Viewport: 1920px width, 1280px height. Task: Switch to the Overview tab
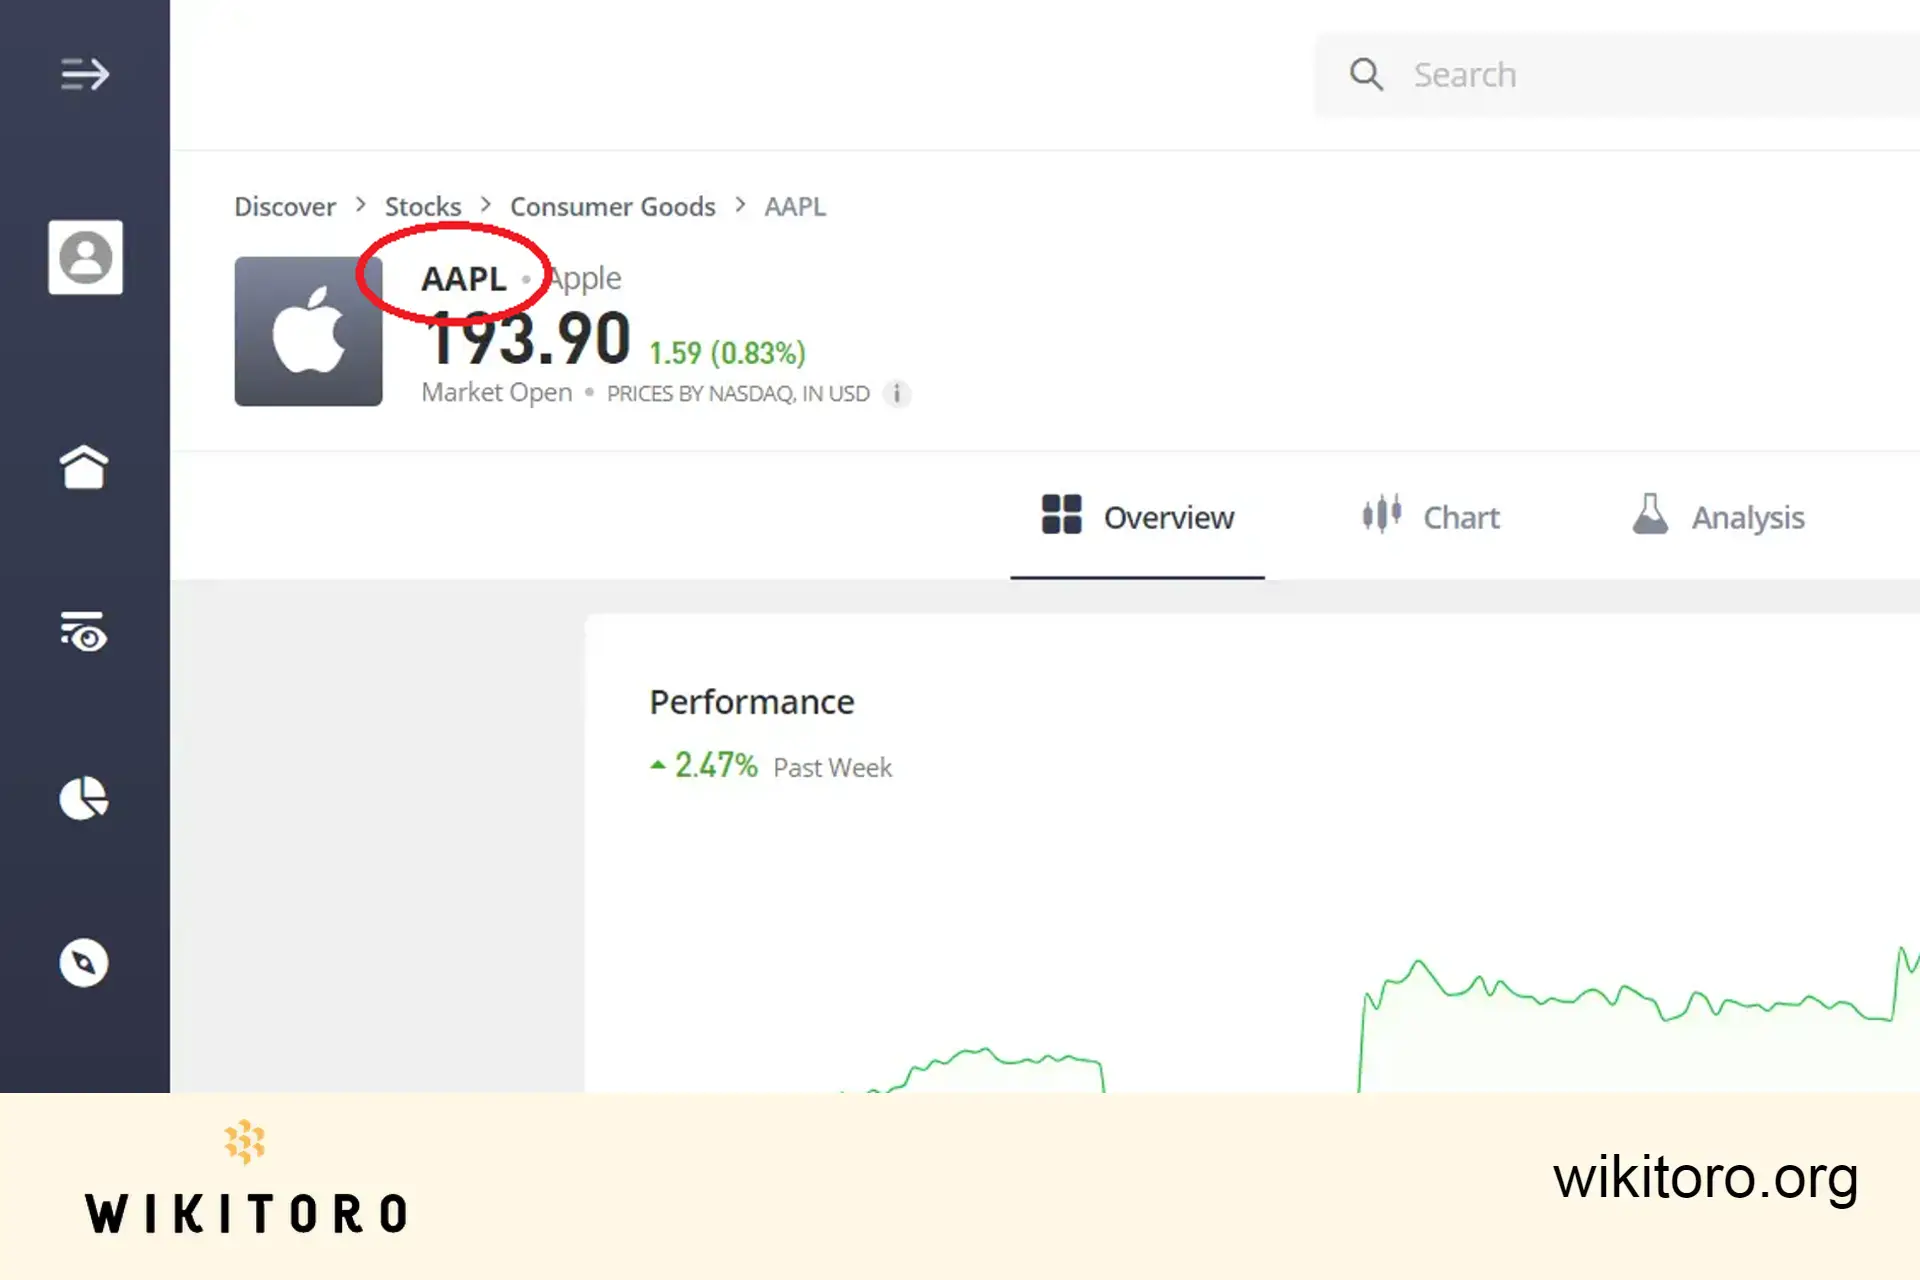click(1139, 516)
